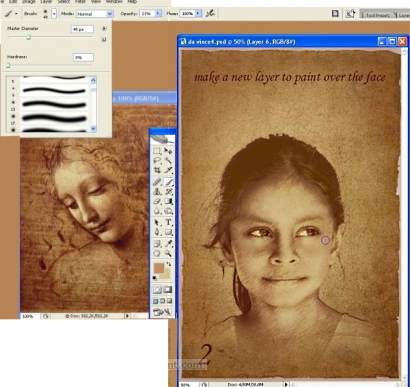
Task: Select the Blur tool
Action: pos(157,211)
